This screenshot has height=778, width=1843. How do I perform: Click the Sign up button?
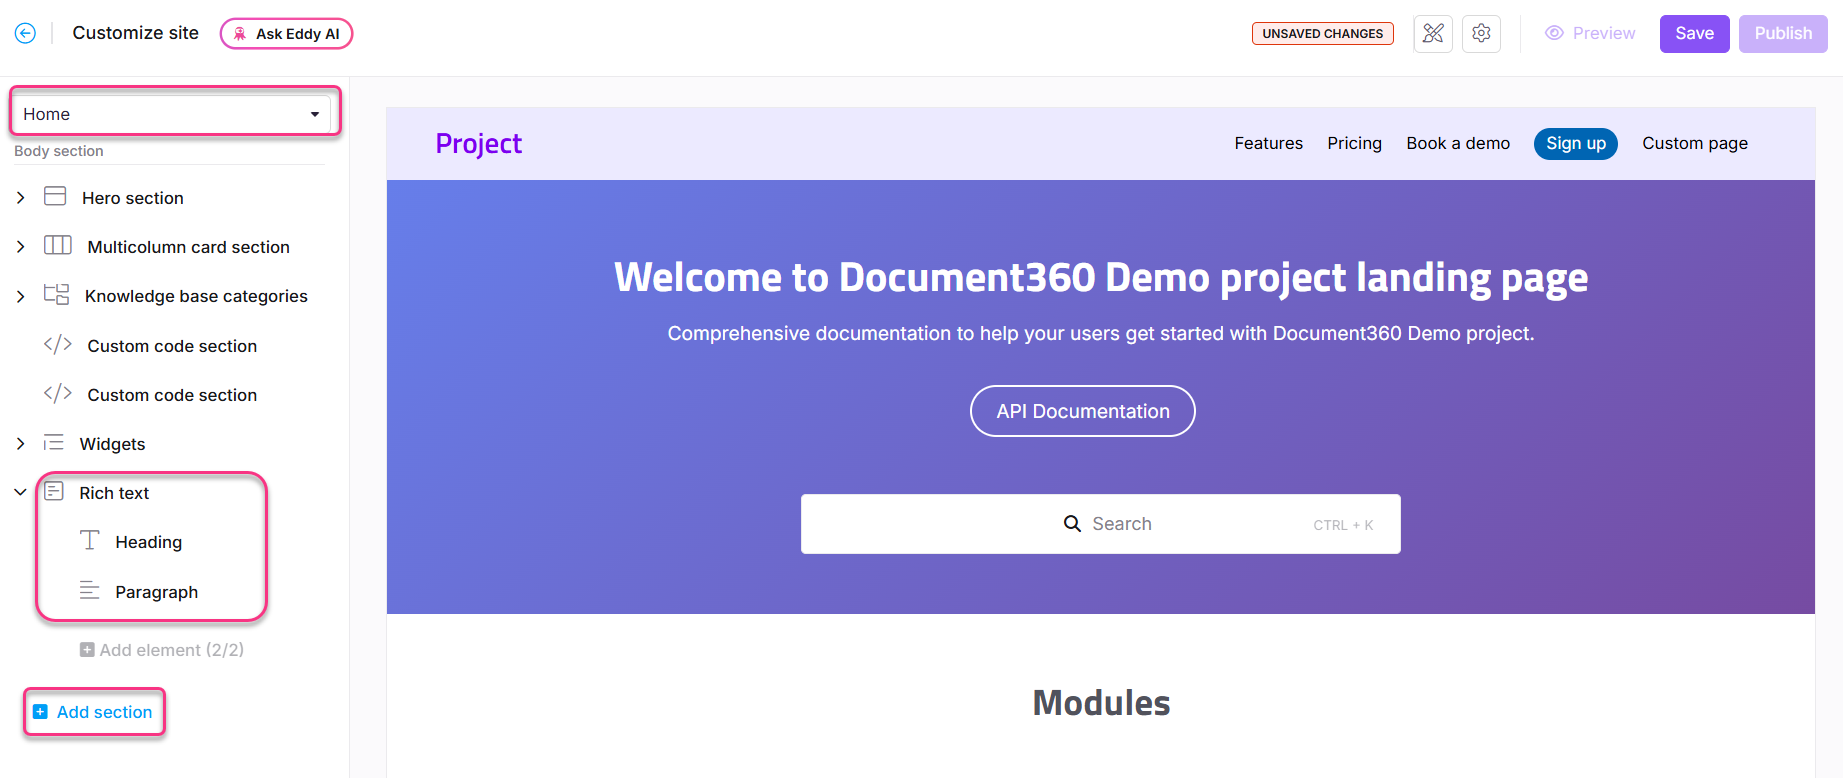(1576, 143)
